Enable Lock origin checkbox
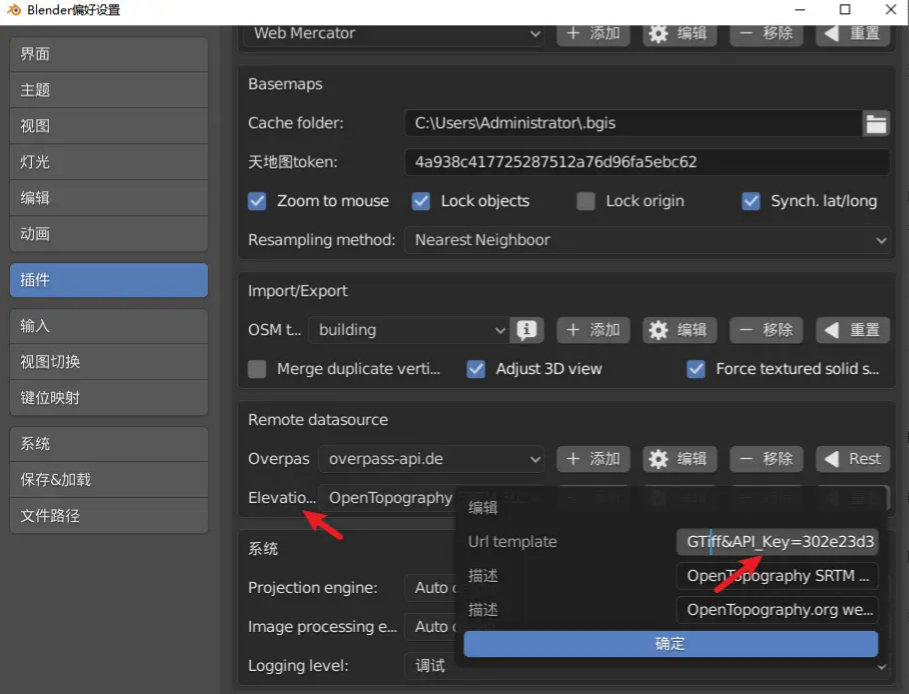This screenshot has width=909, height=694. coord(586,201)
